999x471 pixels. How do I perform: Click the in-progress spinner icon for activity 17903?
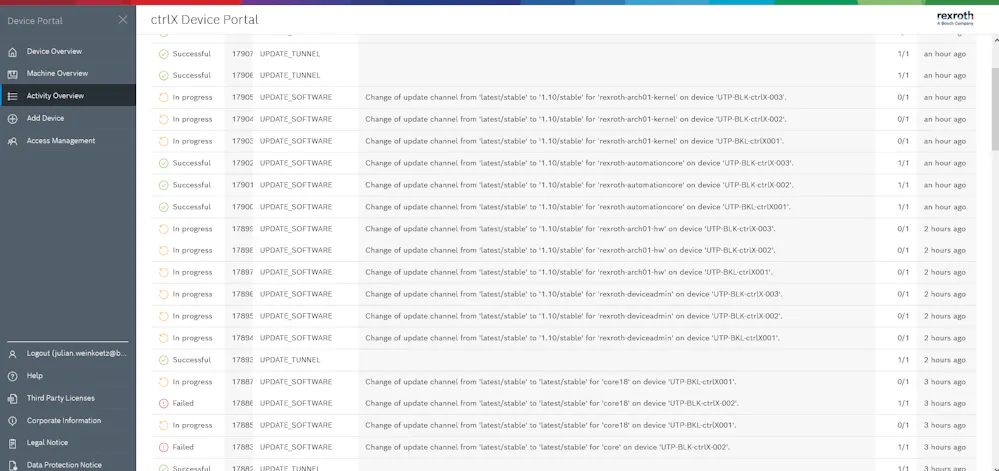click(x=164, y=141)
